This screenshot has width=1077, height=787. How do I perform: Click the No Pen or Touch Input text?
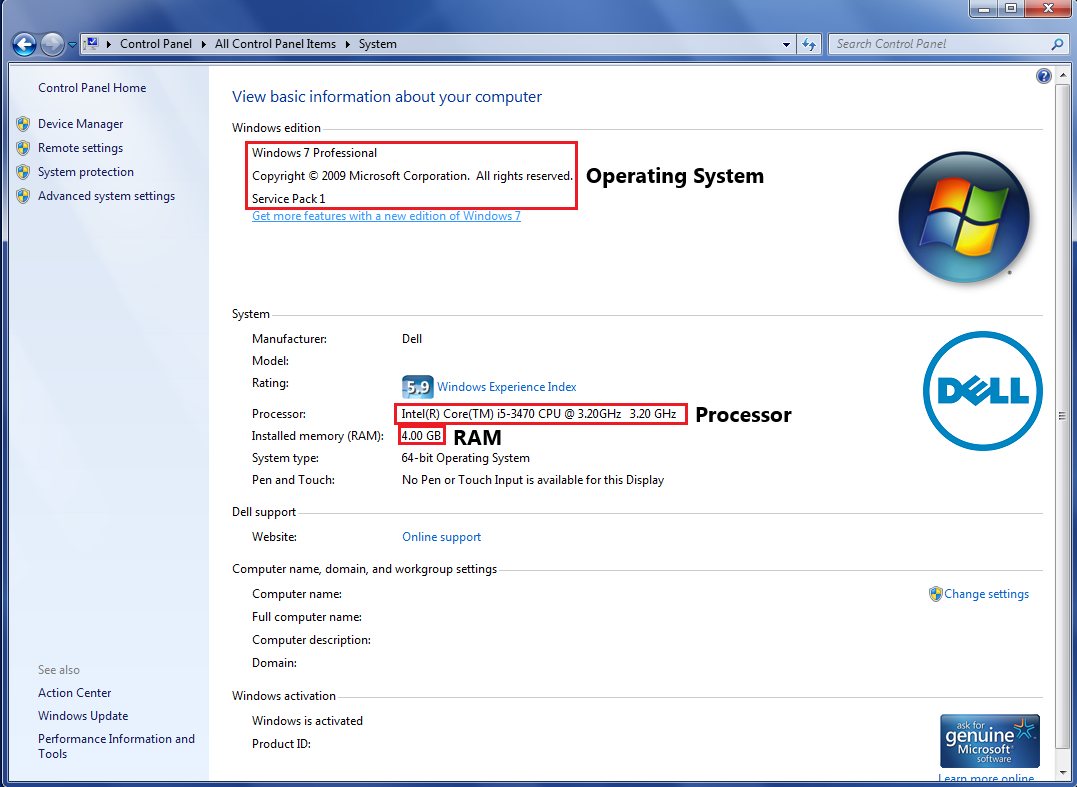tap(533, 480)
